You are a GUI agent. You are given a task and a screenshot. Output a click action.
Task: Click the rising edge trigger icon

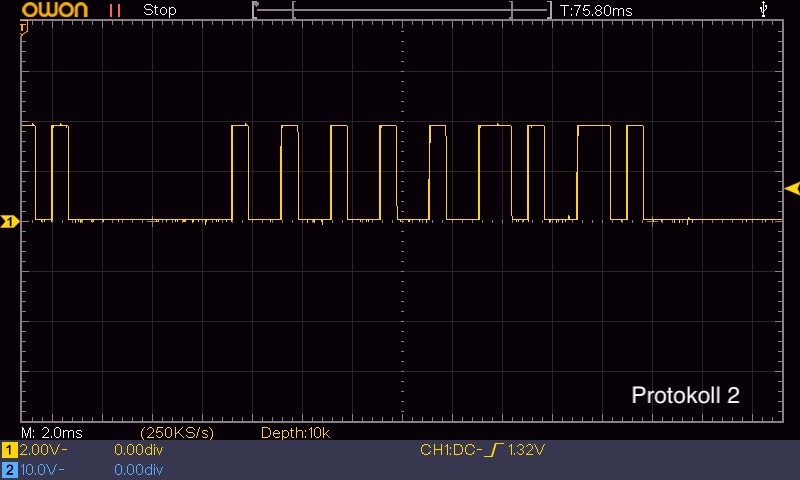(494, 450)
